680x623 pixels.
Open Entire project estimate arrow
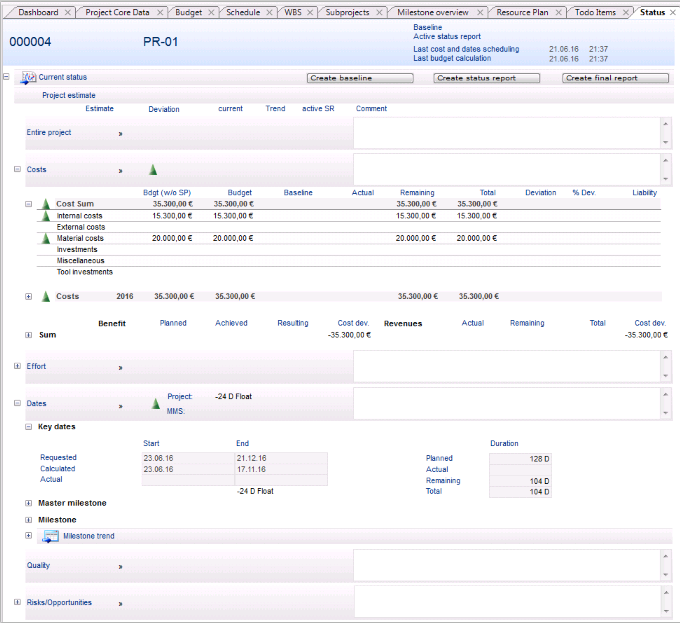click(121, 134)
